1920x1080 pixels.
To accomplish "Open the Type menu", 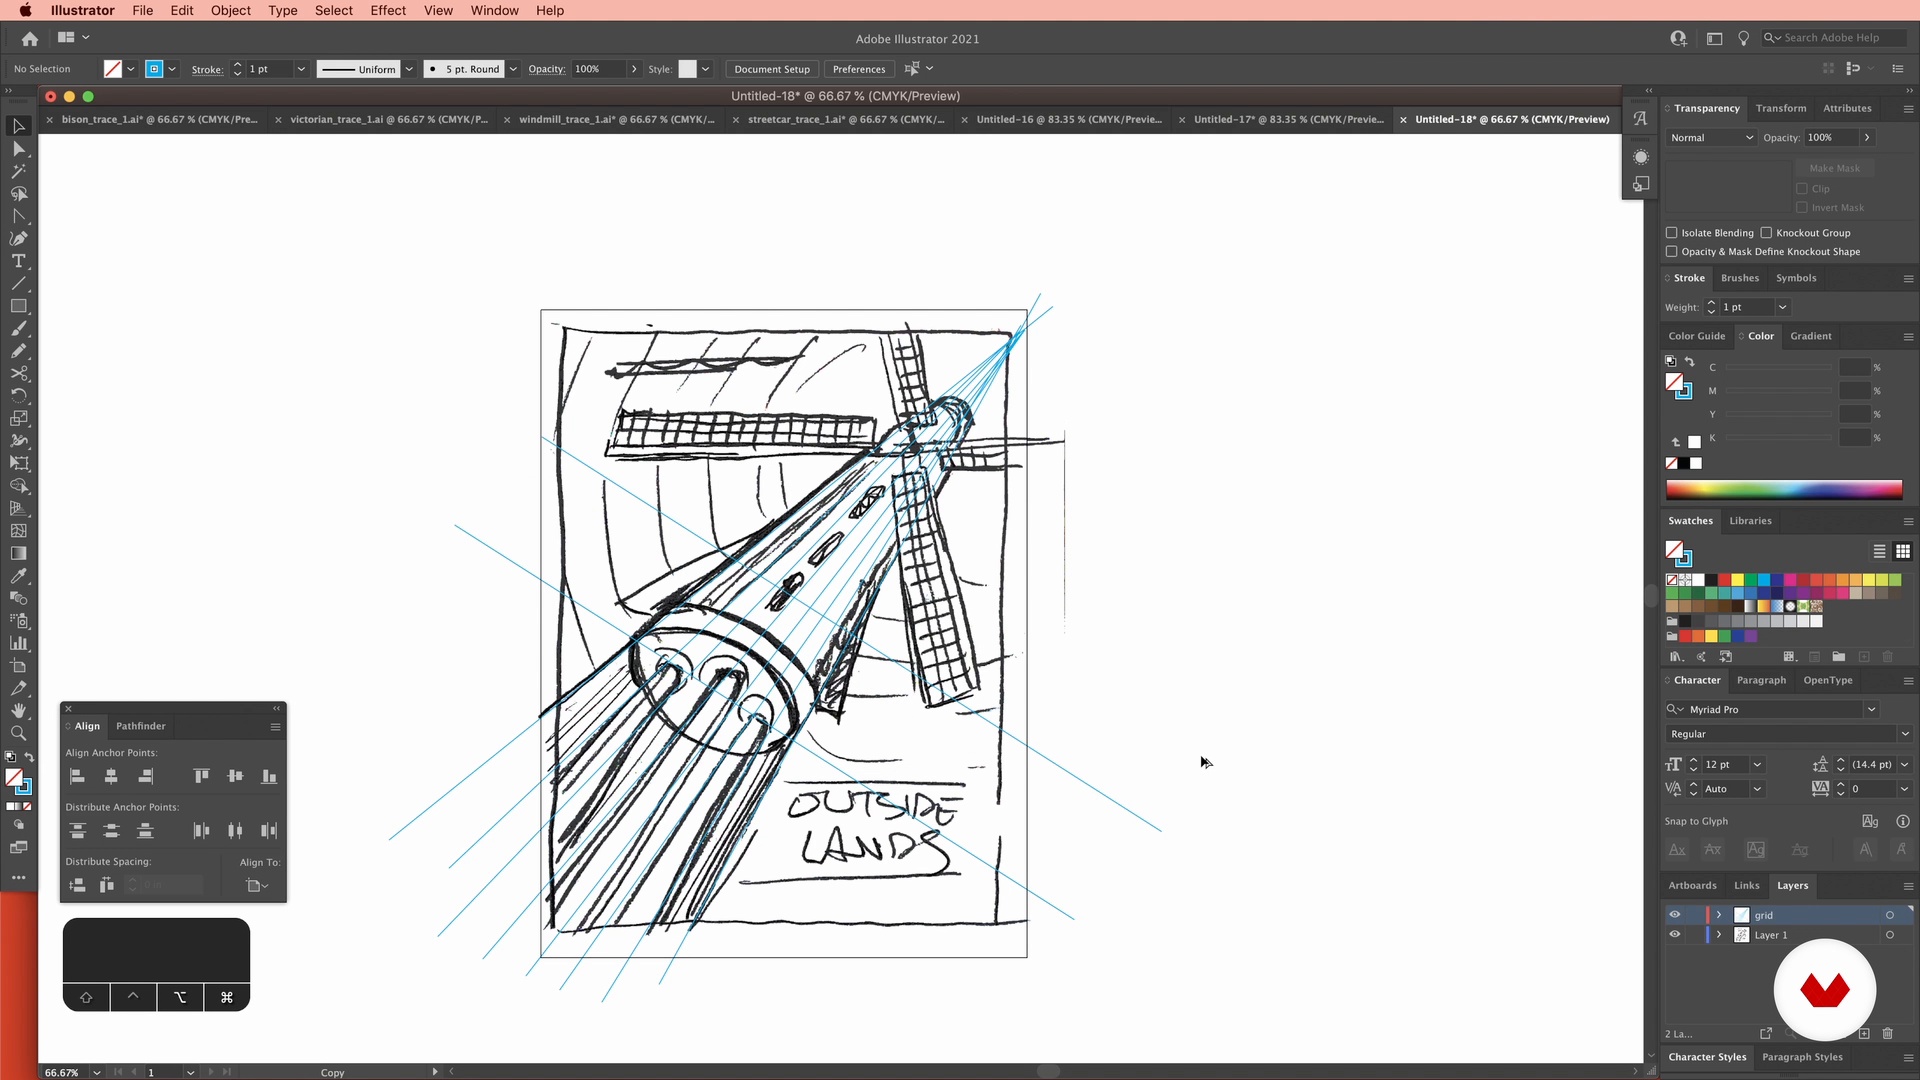I will pos(282,10).
